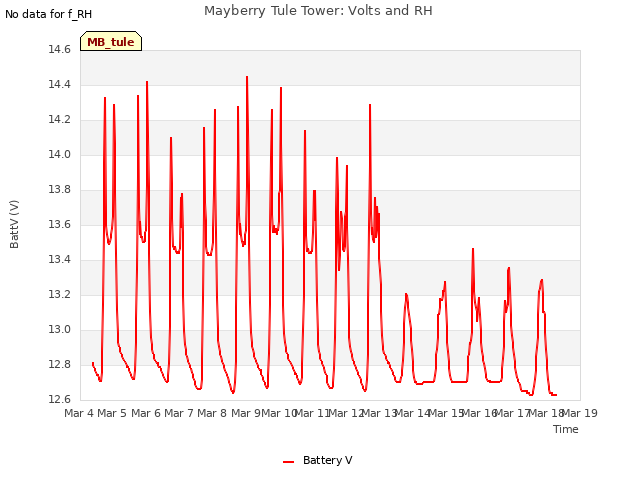Click the 12.8 y-axis tick value
This screenshot has width=640, height=480.
[x=60, y=364]
